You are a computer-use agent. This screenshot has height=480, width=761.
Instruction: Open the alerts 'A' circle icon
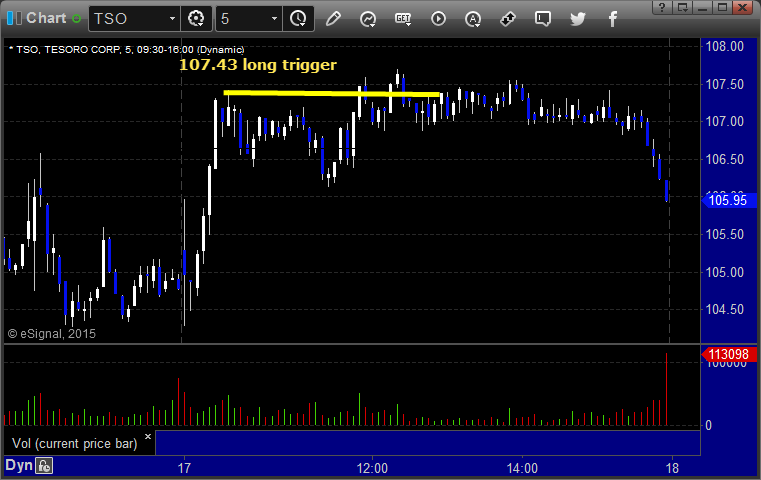click(473, 19)
